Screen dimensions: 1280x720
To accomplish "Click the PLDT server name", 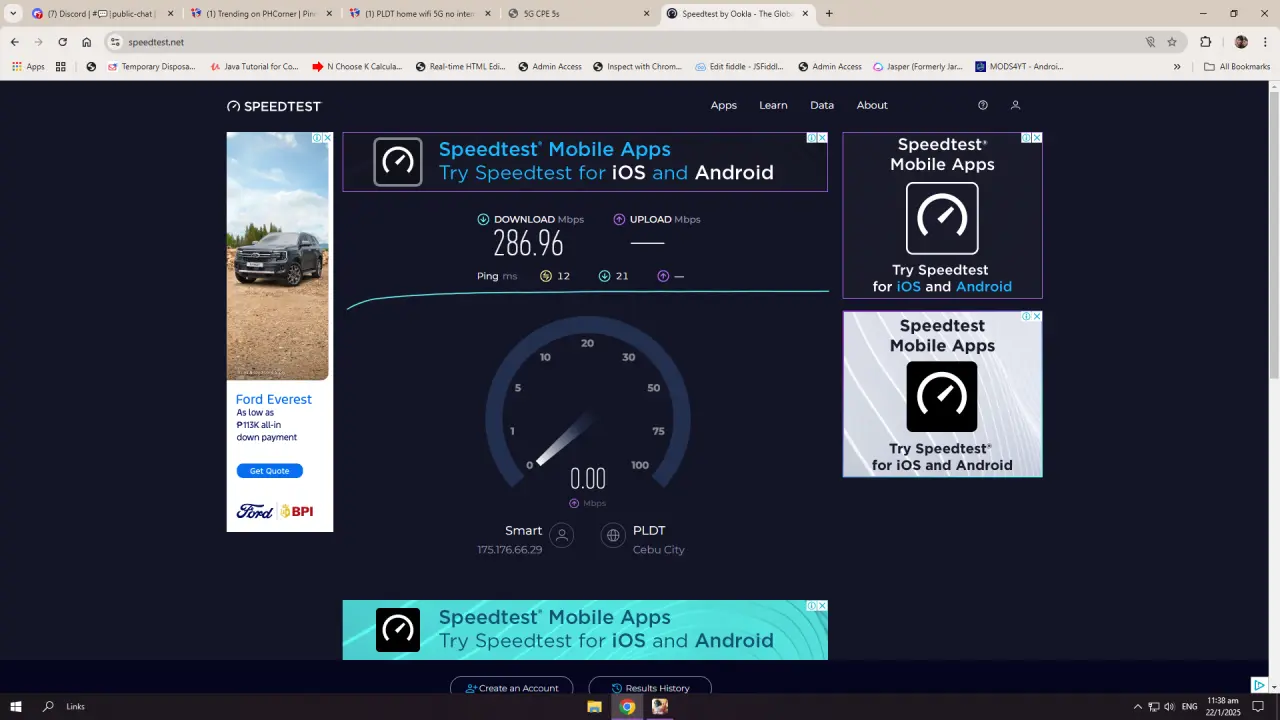I will tap(649, 531).
